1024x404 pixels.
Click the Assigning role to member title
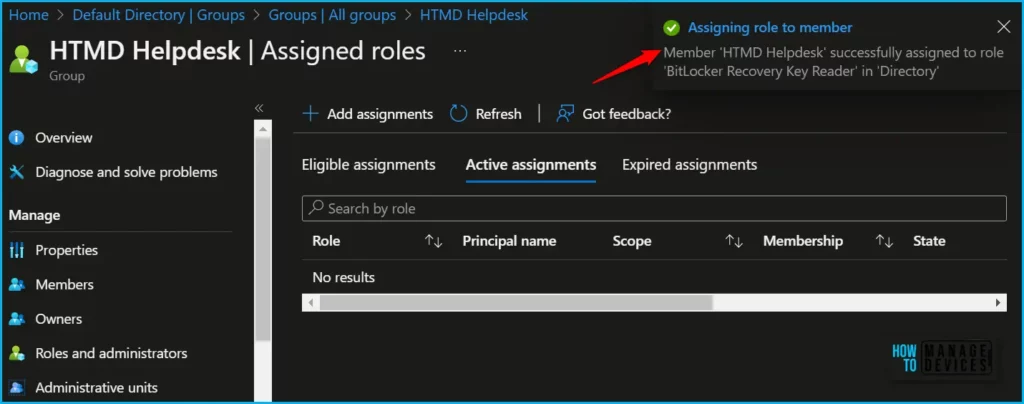pyautogui.click(x=770, y=28)
